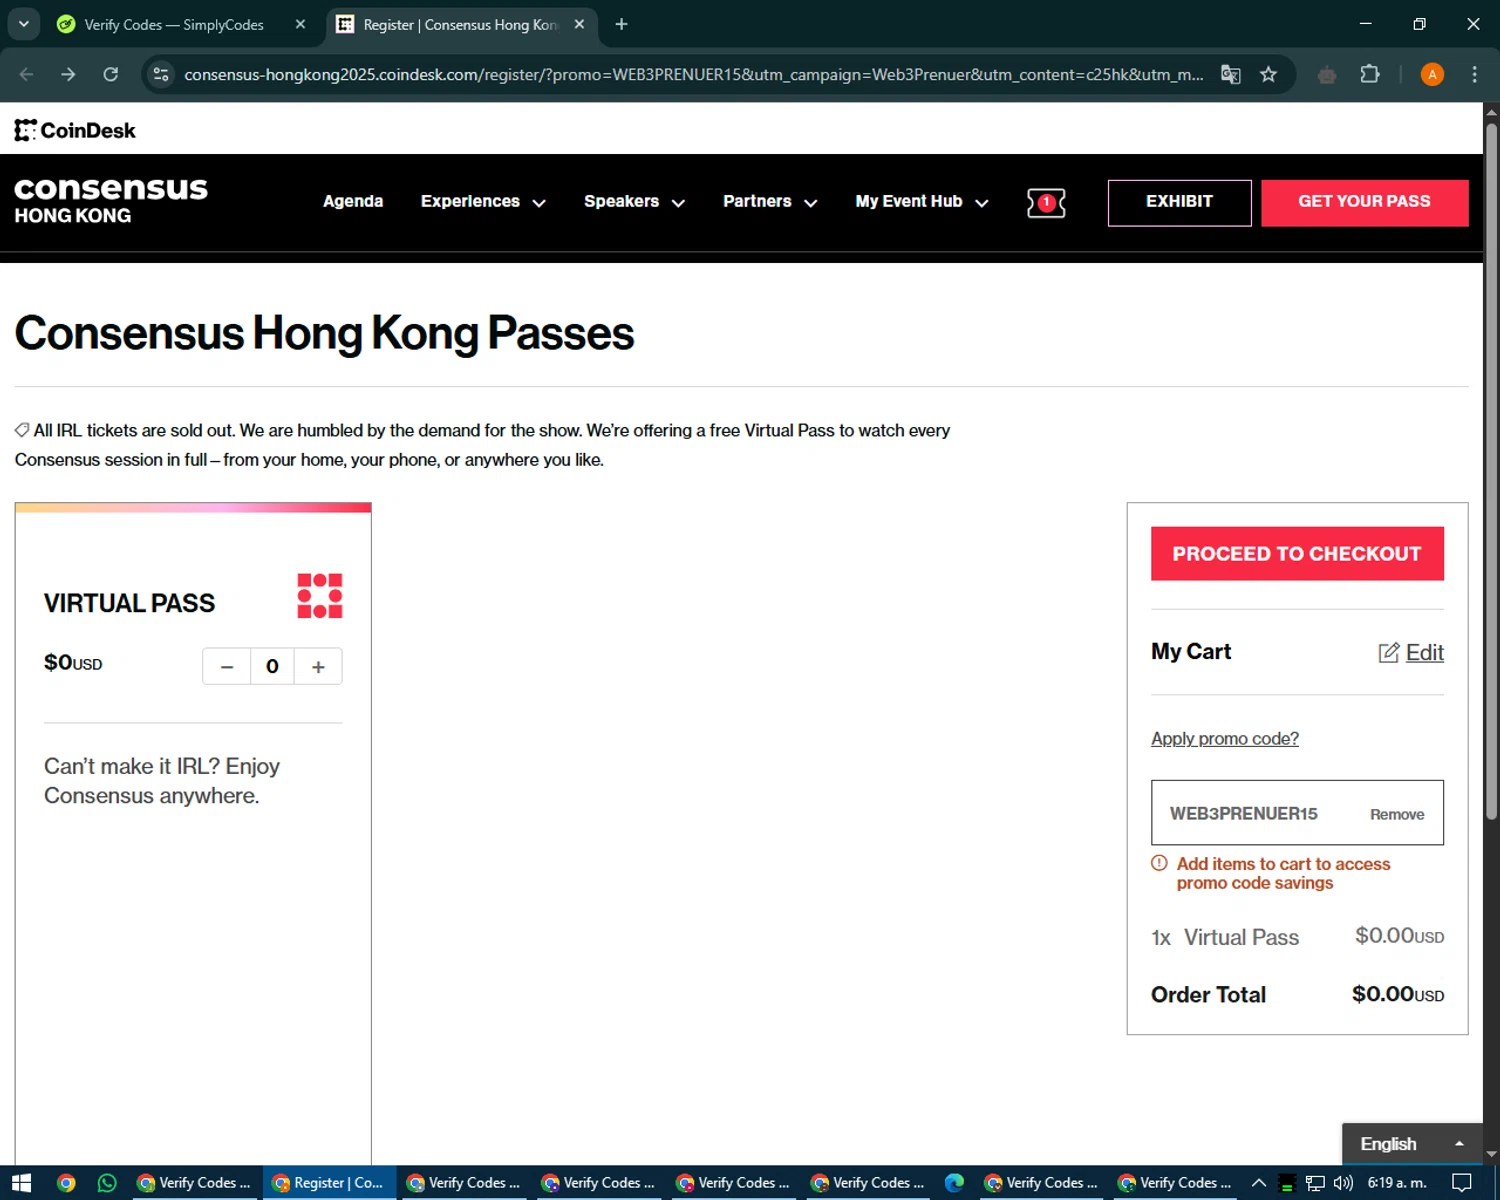Expand the Experiences menu
Screen dimensions: 1500x1200
tap(483, 201)
